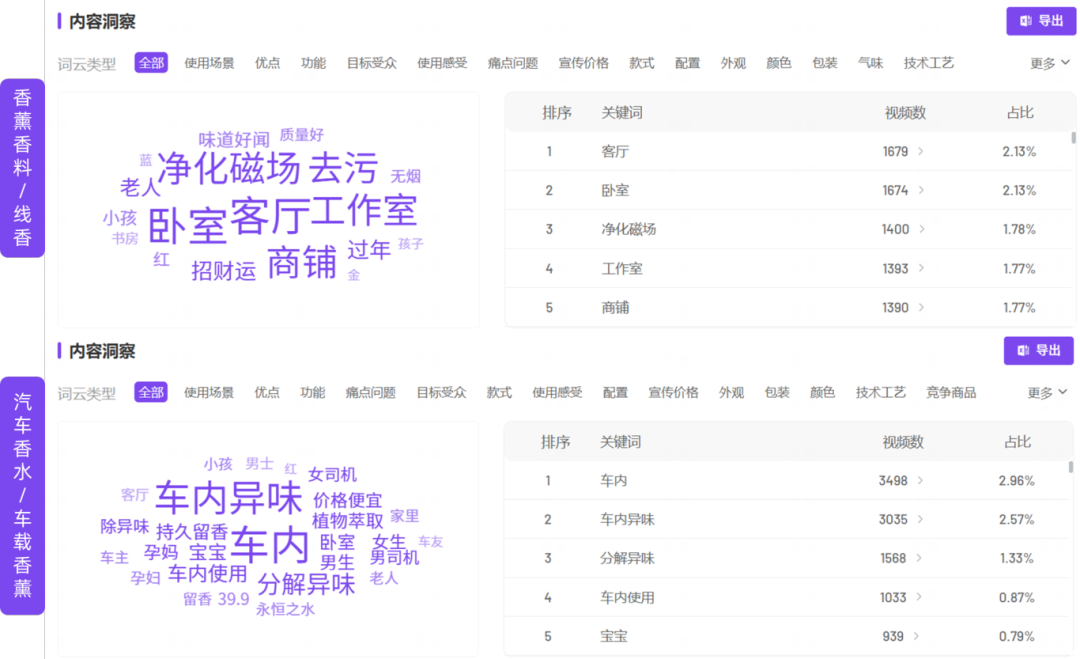Click 去污 in the top word cloud
Screen dimensions: 1080x659
click(343, 168)
